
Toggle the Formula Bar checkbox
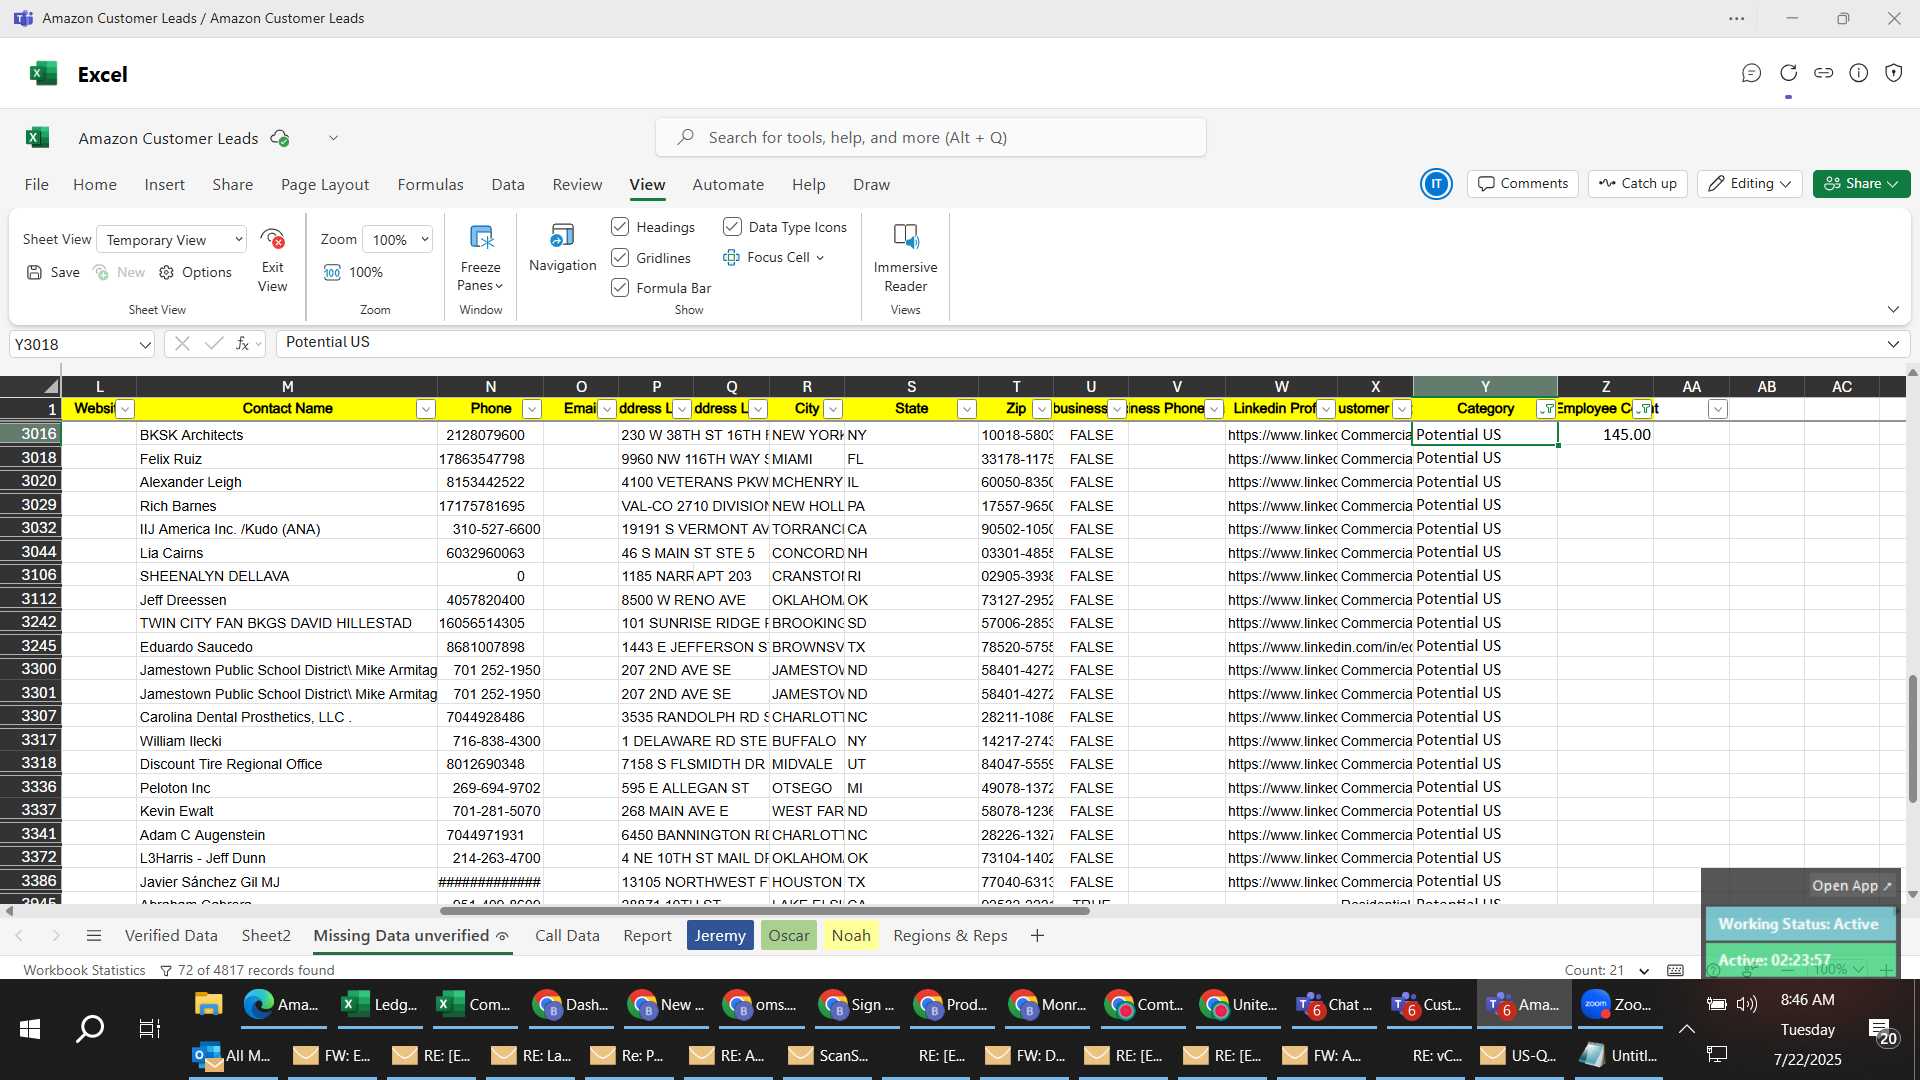coord(620,288)
